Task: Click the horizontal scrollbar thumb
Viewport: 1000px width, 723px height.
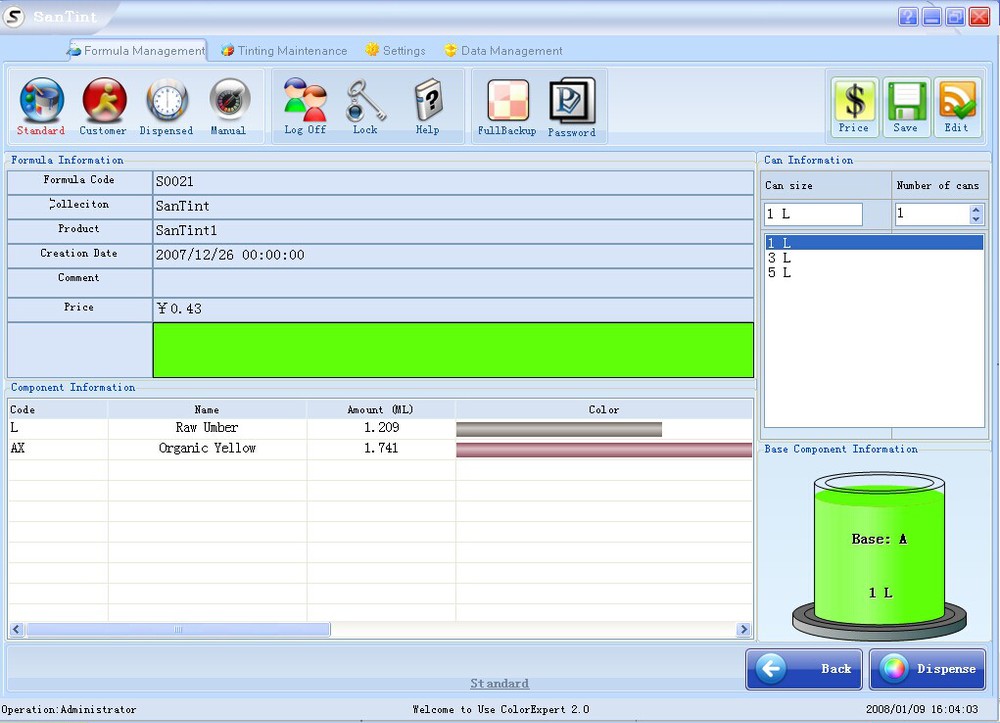Action: pyautogui.click(x=178, y=630)
